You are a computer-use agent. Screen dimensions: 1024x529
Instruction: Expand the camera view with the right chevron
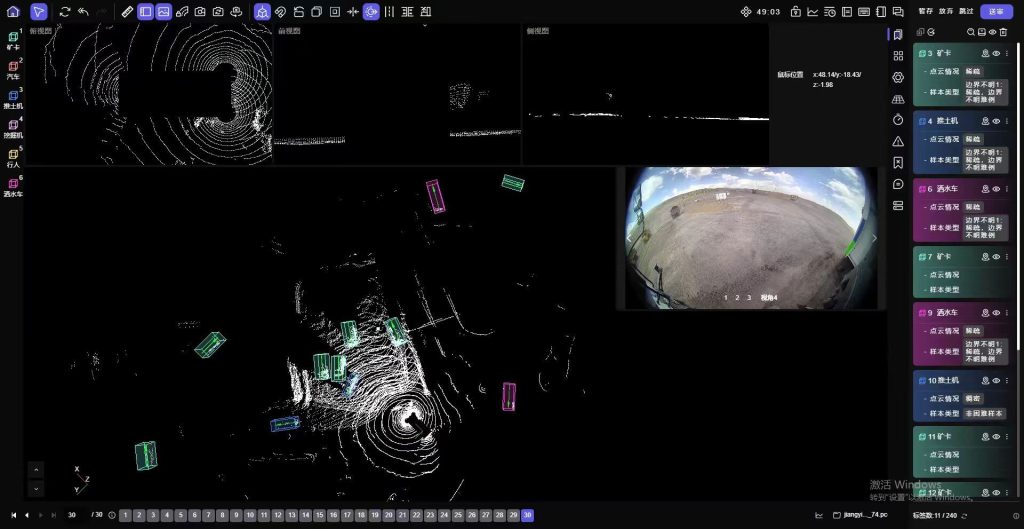875,238
